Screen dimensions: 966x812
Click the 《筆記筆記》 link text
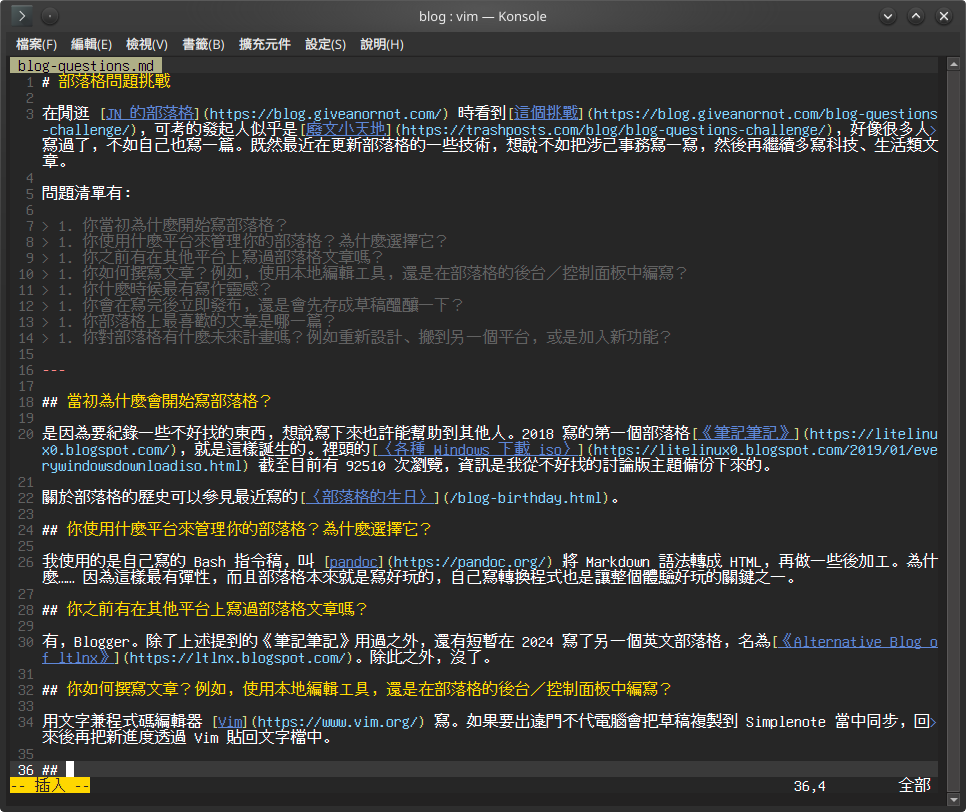pos(745,433)
